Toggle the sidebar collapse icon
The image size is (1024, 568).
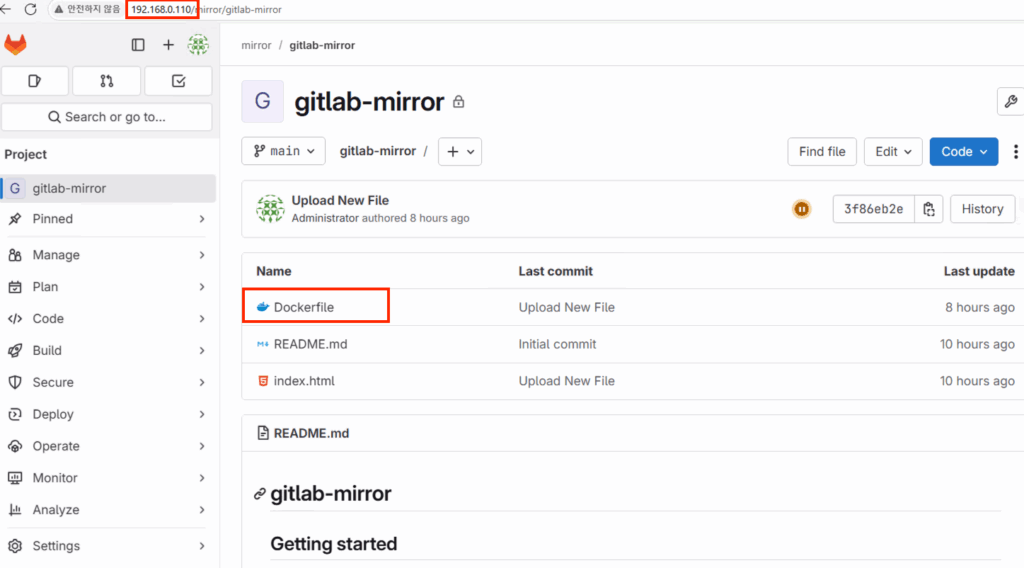(138, 44)
